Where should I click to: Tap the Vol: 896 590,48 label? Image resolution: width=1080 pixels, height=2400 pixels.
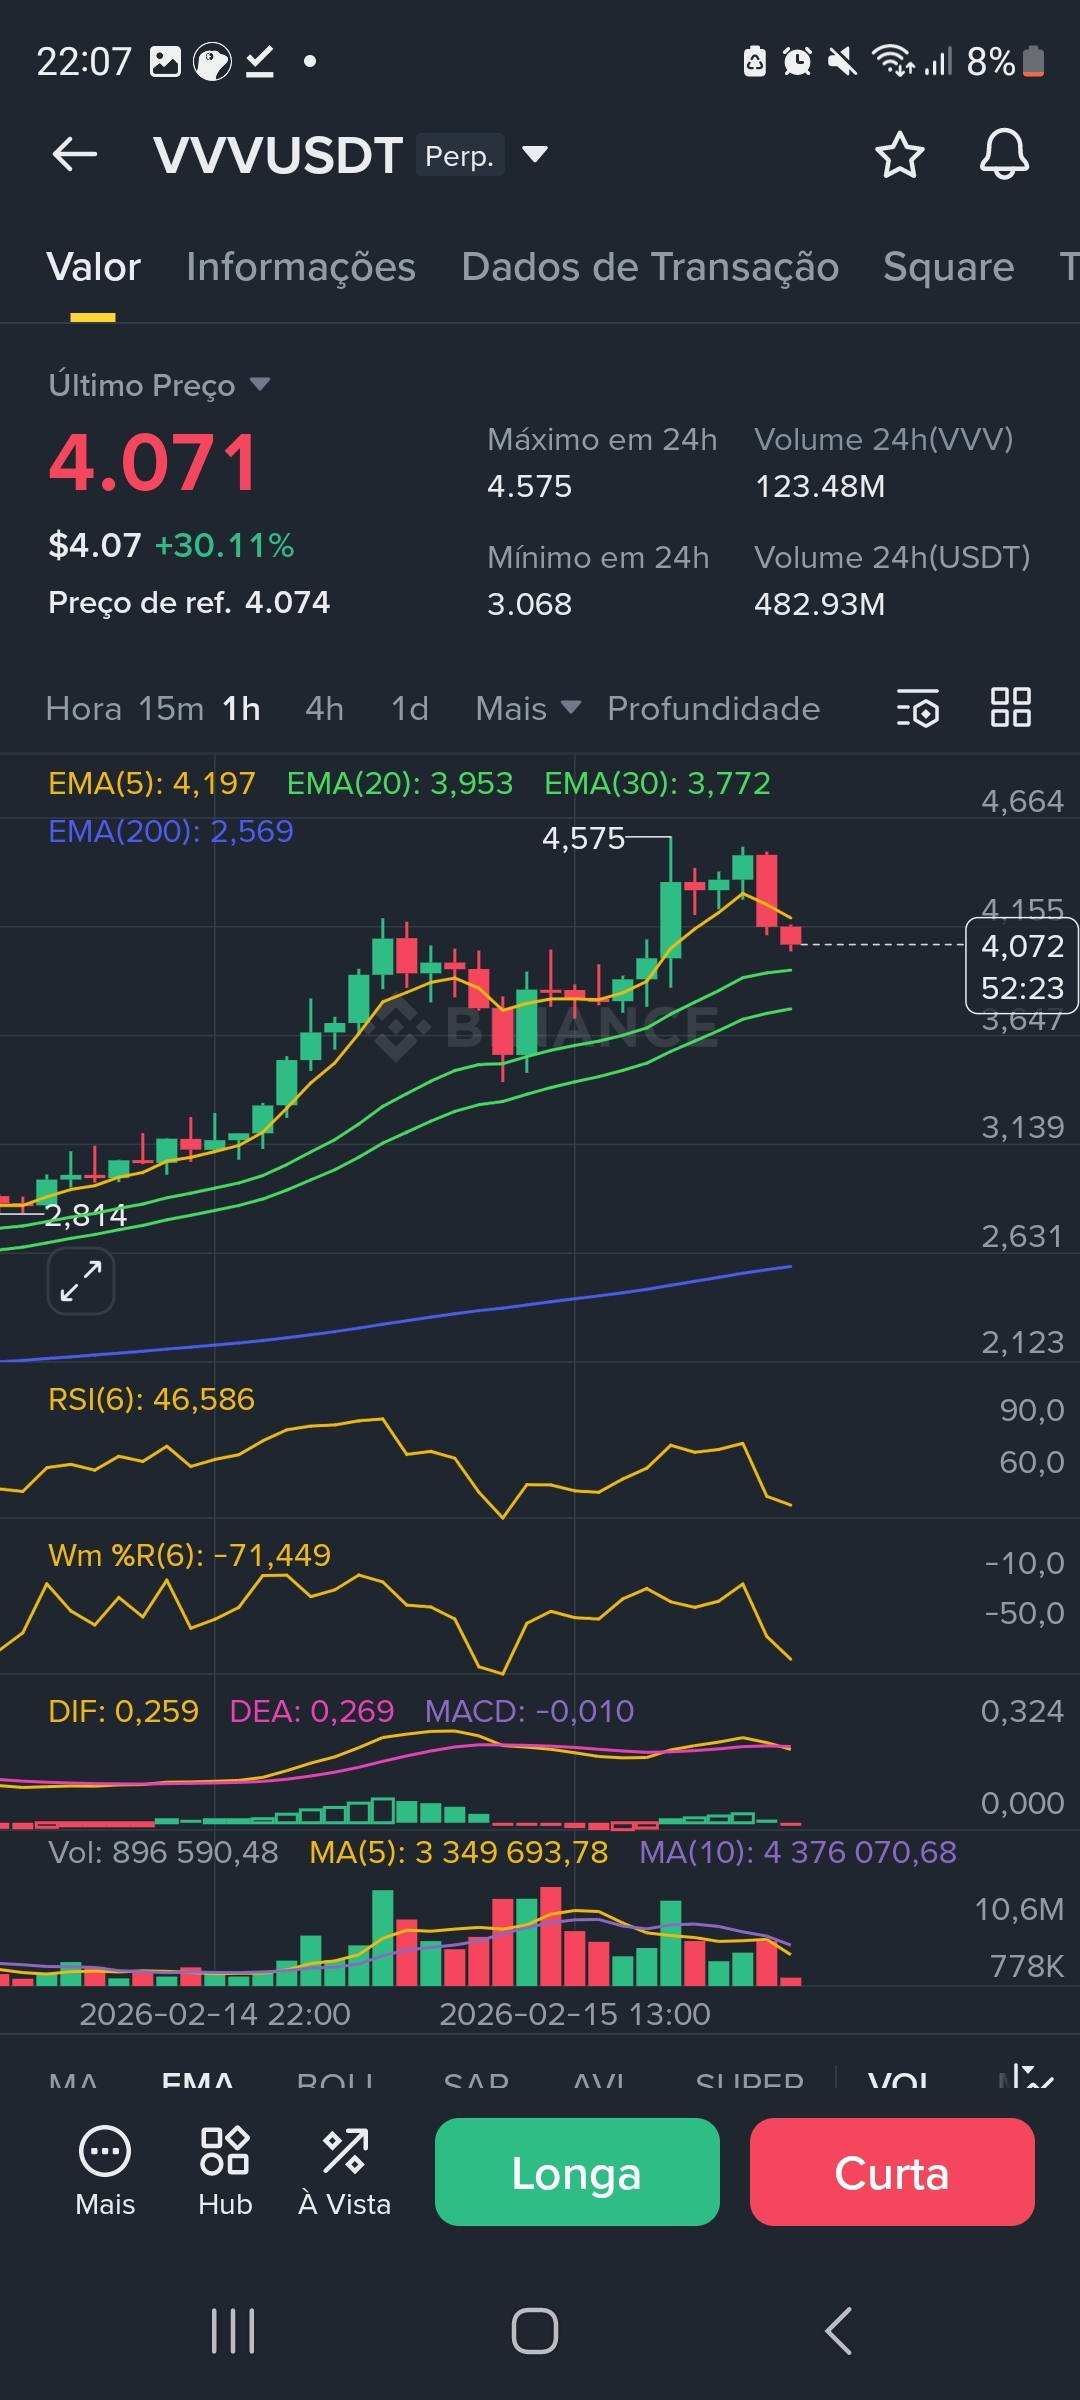(x=164, y=1852)
